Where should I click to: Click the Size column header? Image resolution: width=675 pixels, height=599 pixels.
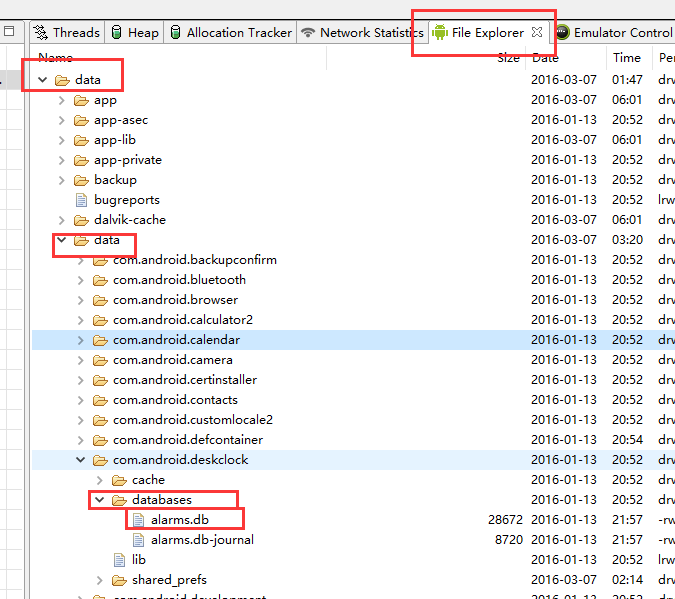[508, 58]
